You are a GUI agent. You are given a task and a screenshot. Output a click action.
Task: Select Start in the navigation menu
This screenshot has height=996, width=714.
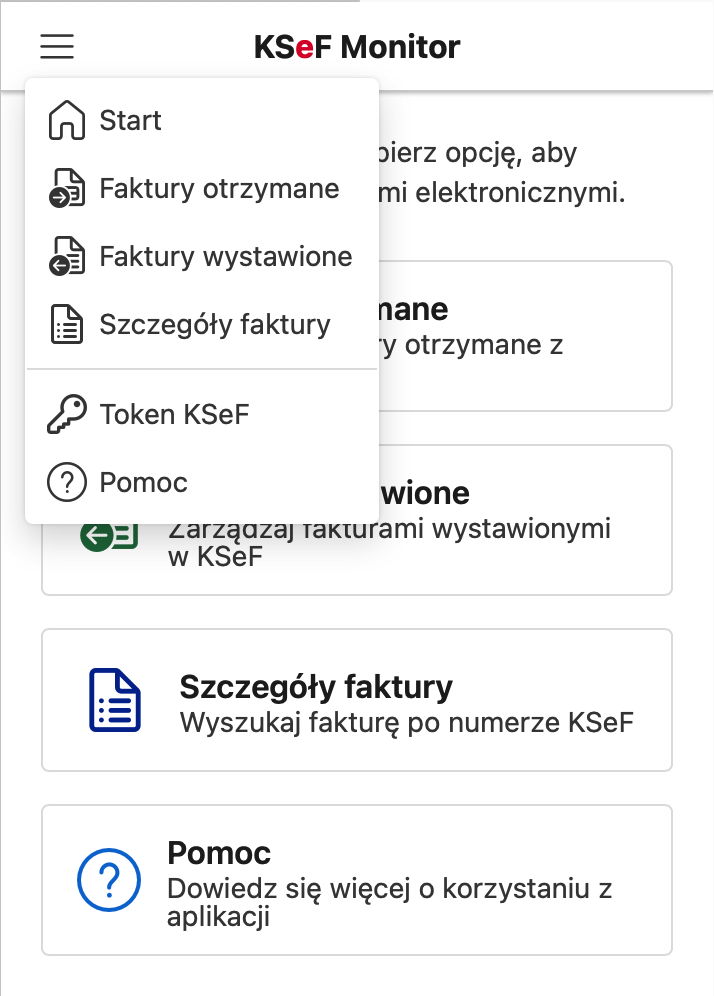[129, 120]
